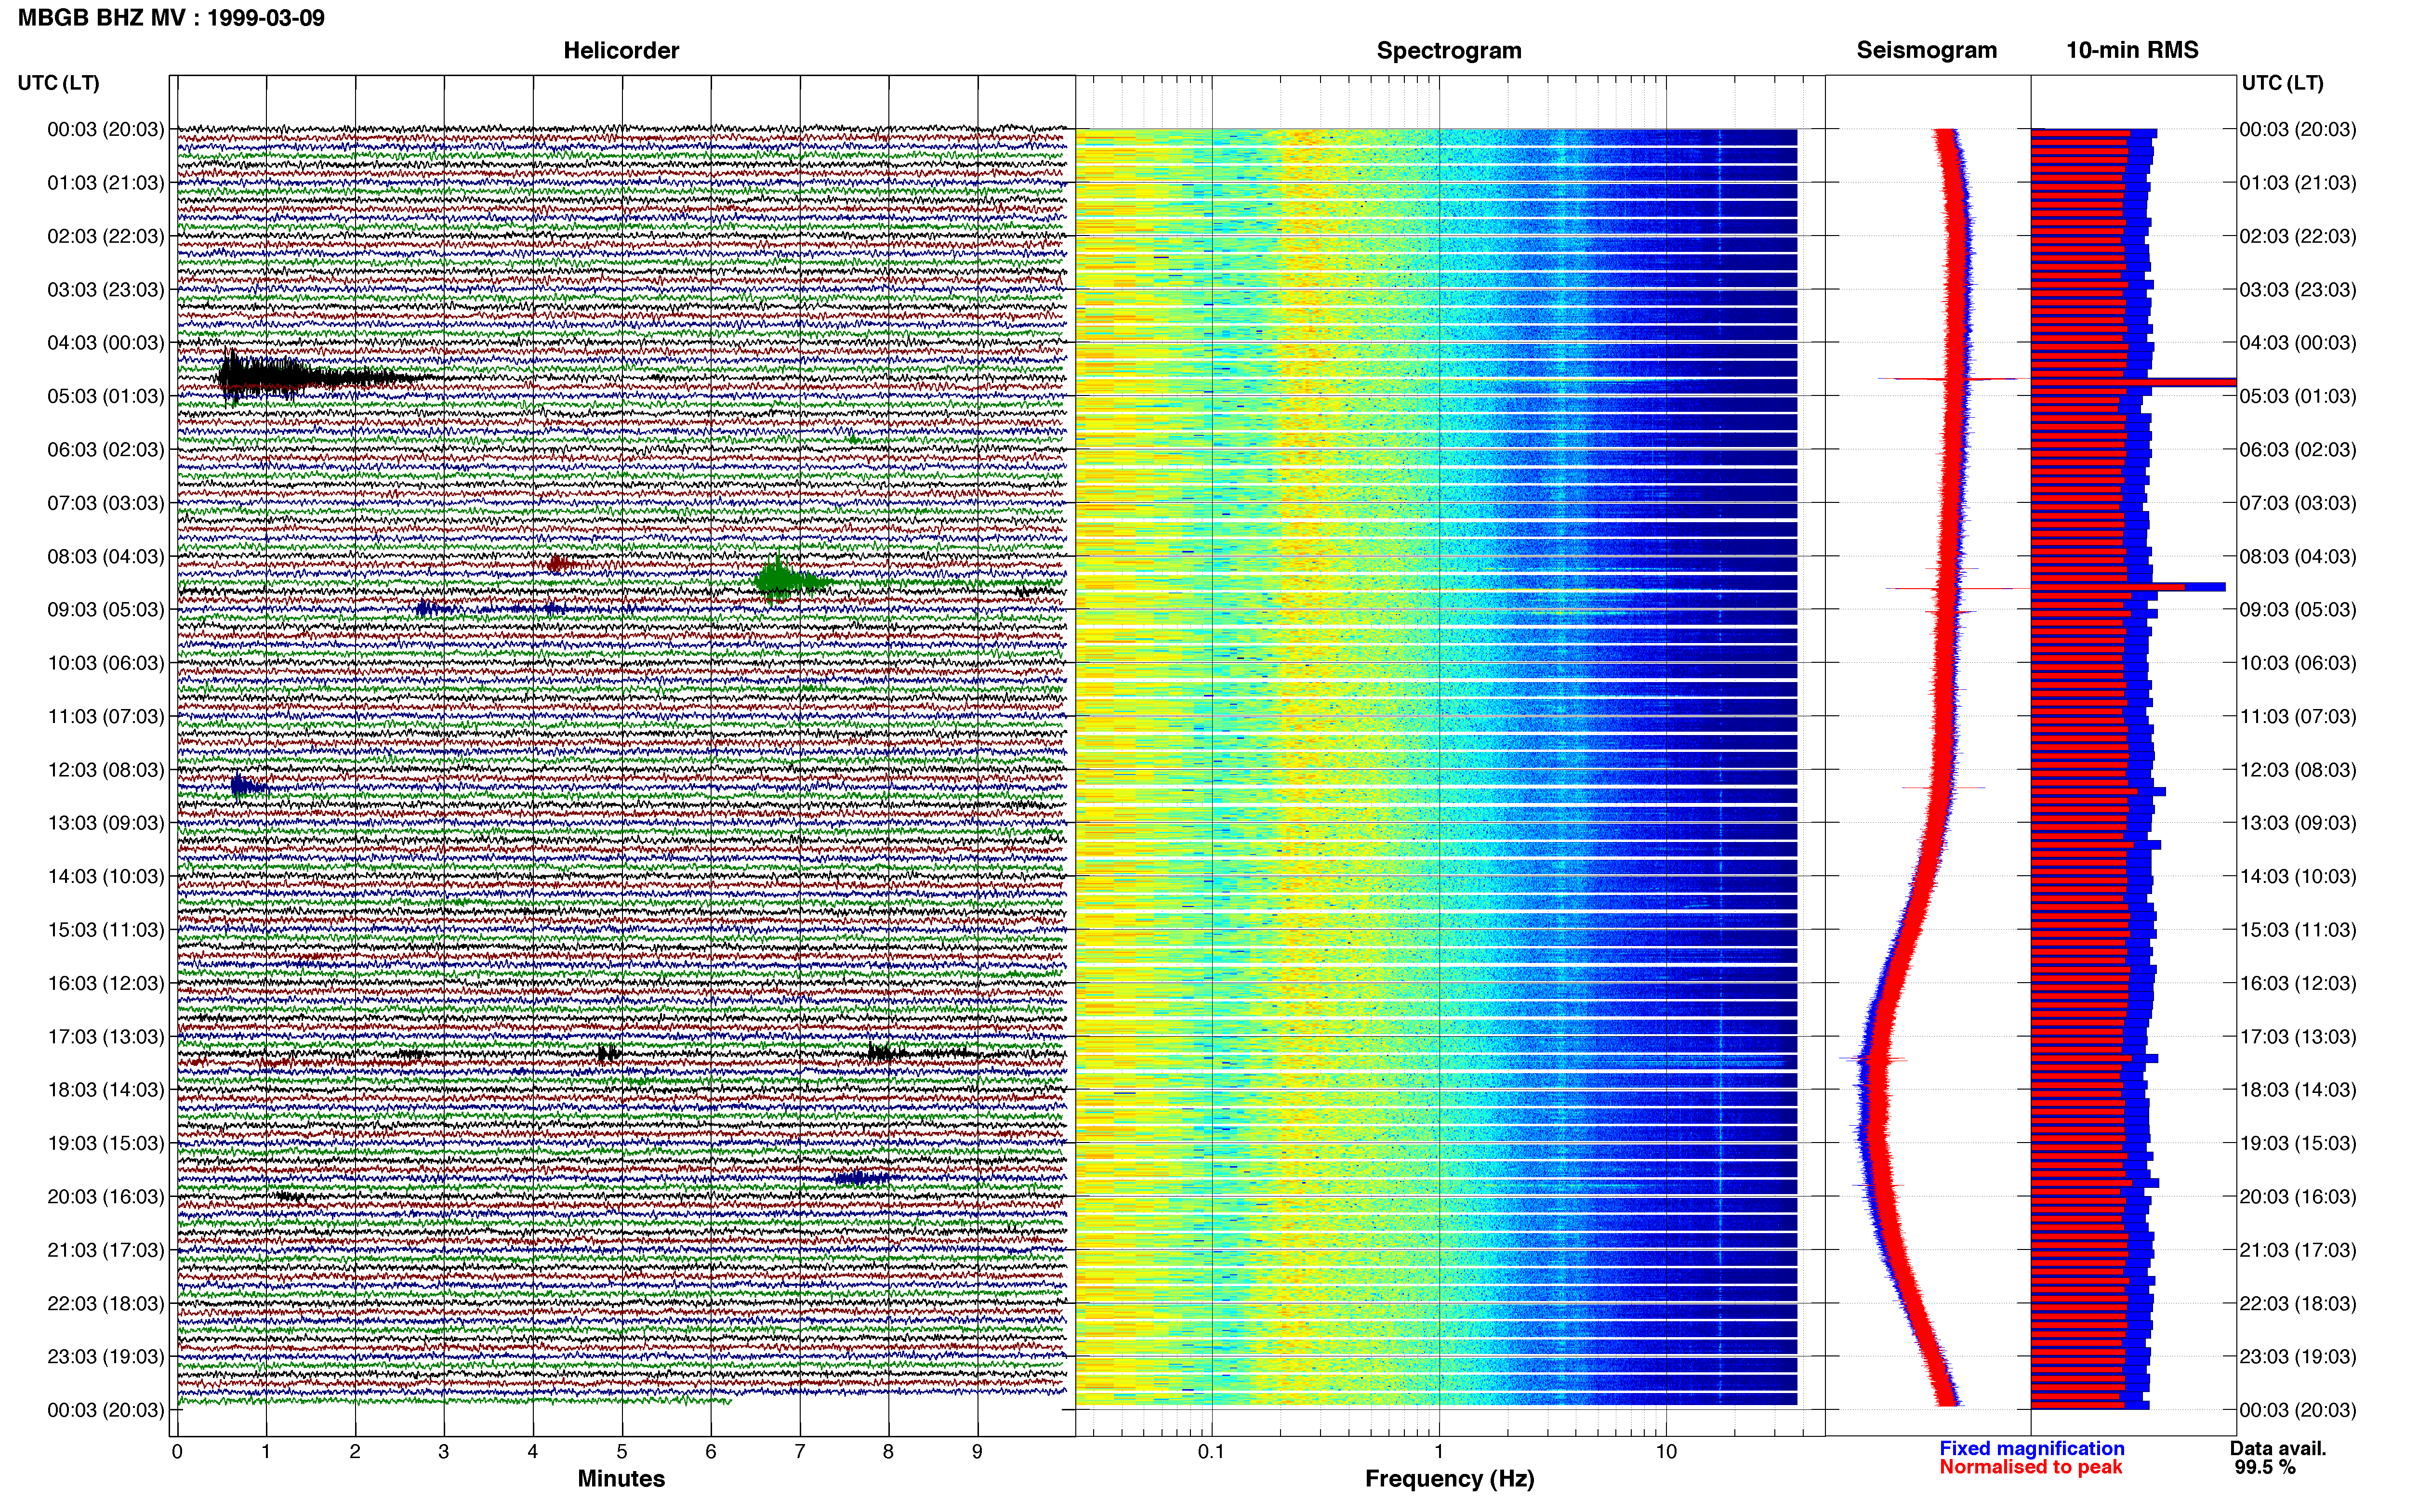Click minute tick label '5' on helicorder axis
The width and height of the screenshot is (2418, 1512).
(622, 1452)
